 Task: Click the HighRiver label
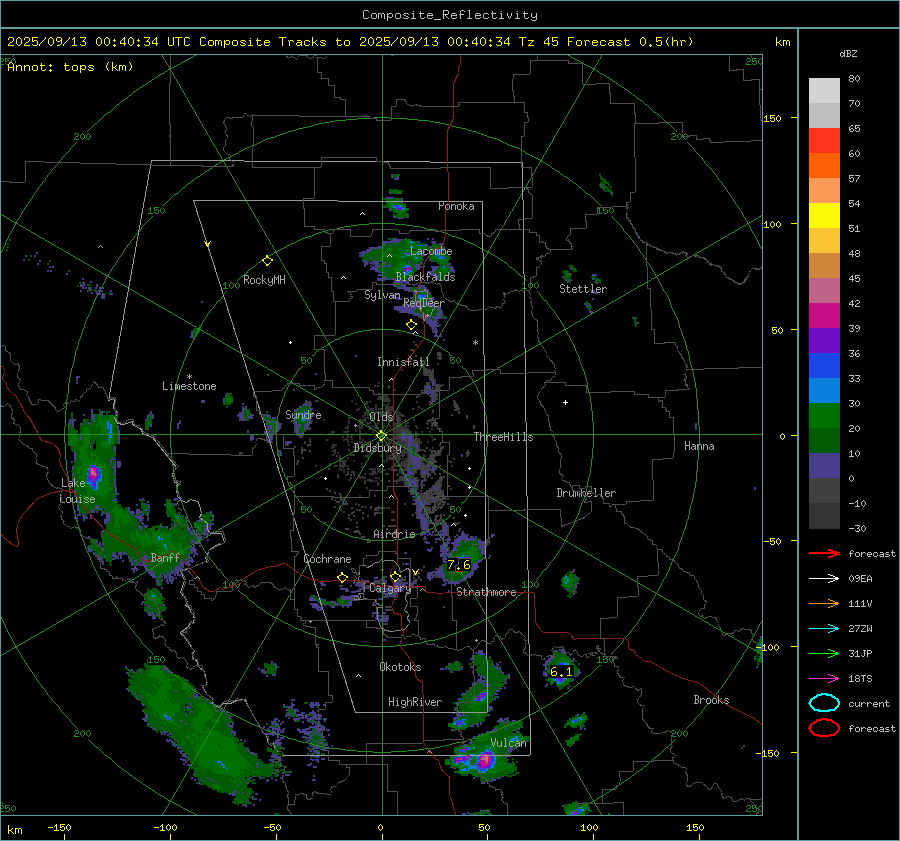415,702
